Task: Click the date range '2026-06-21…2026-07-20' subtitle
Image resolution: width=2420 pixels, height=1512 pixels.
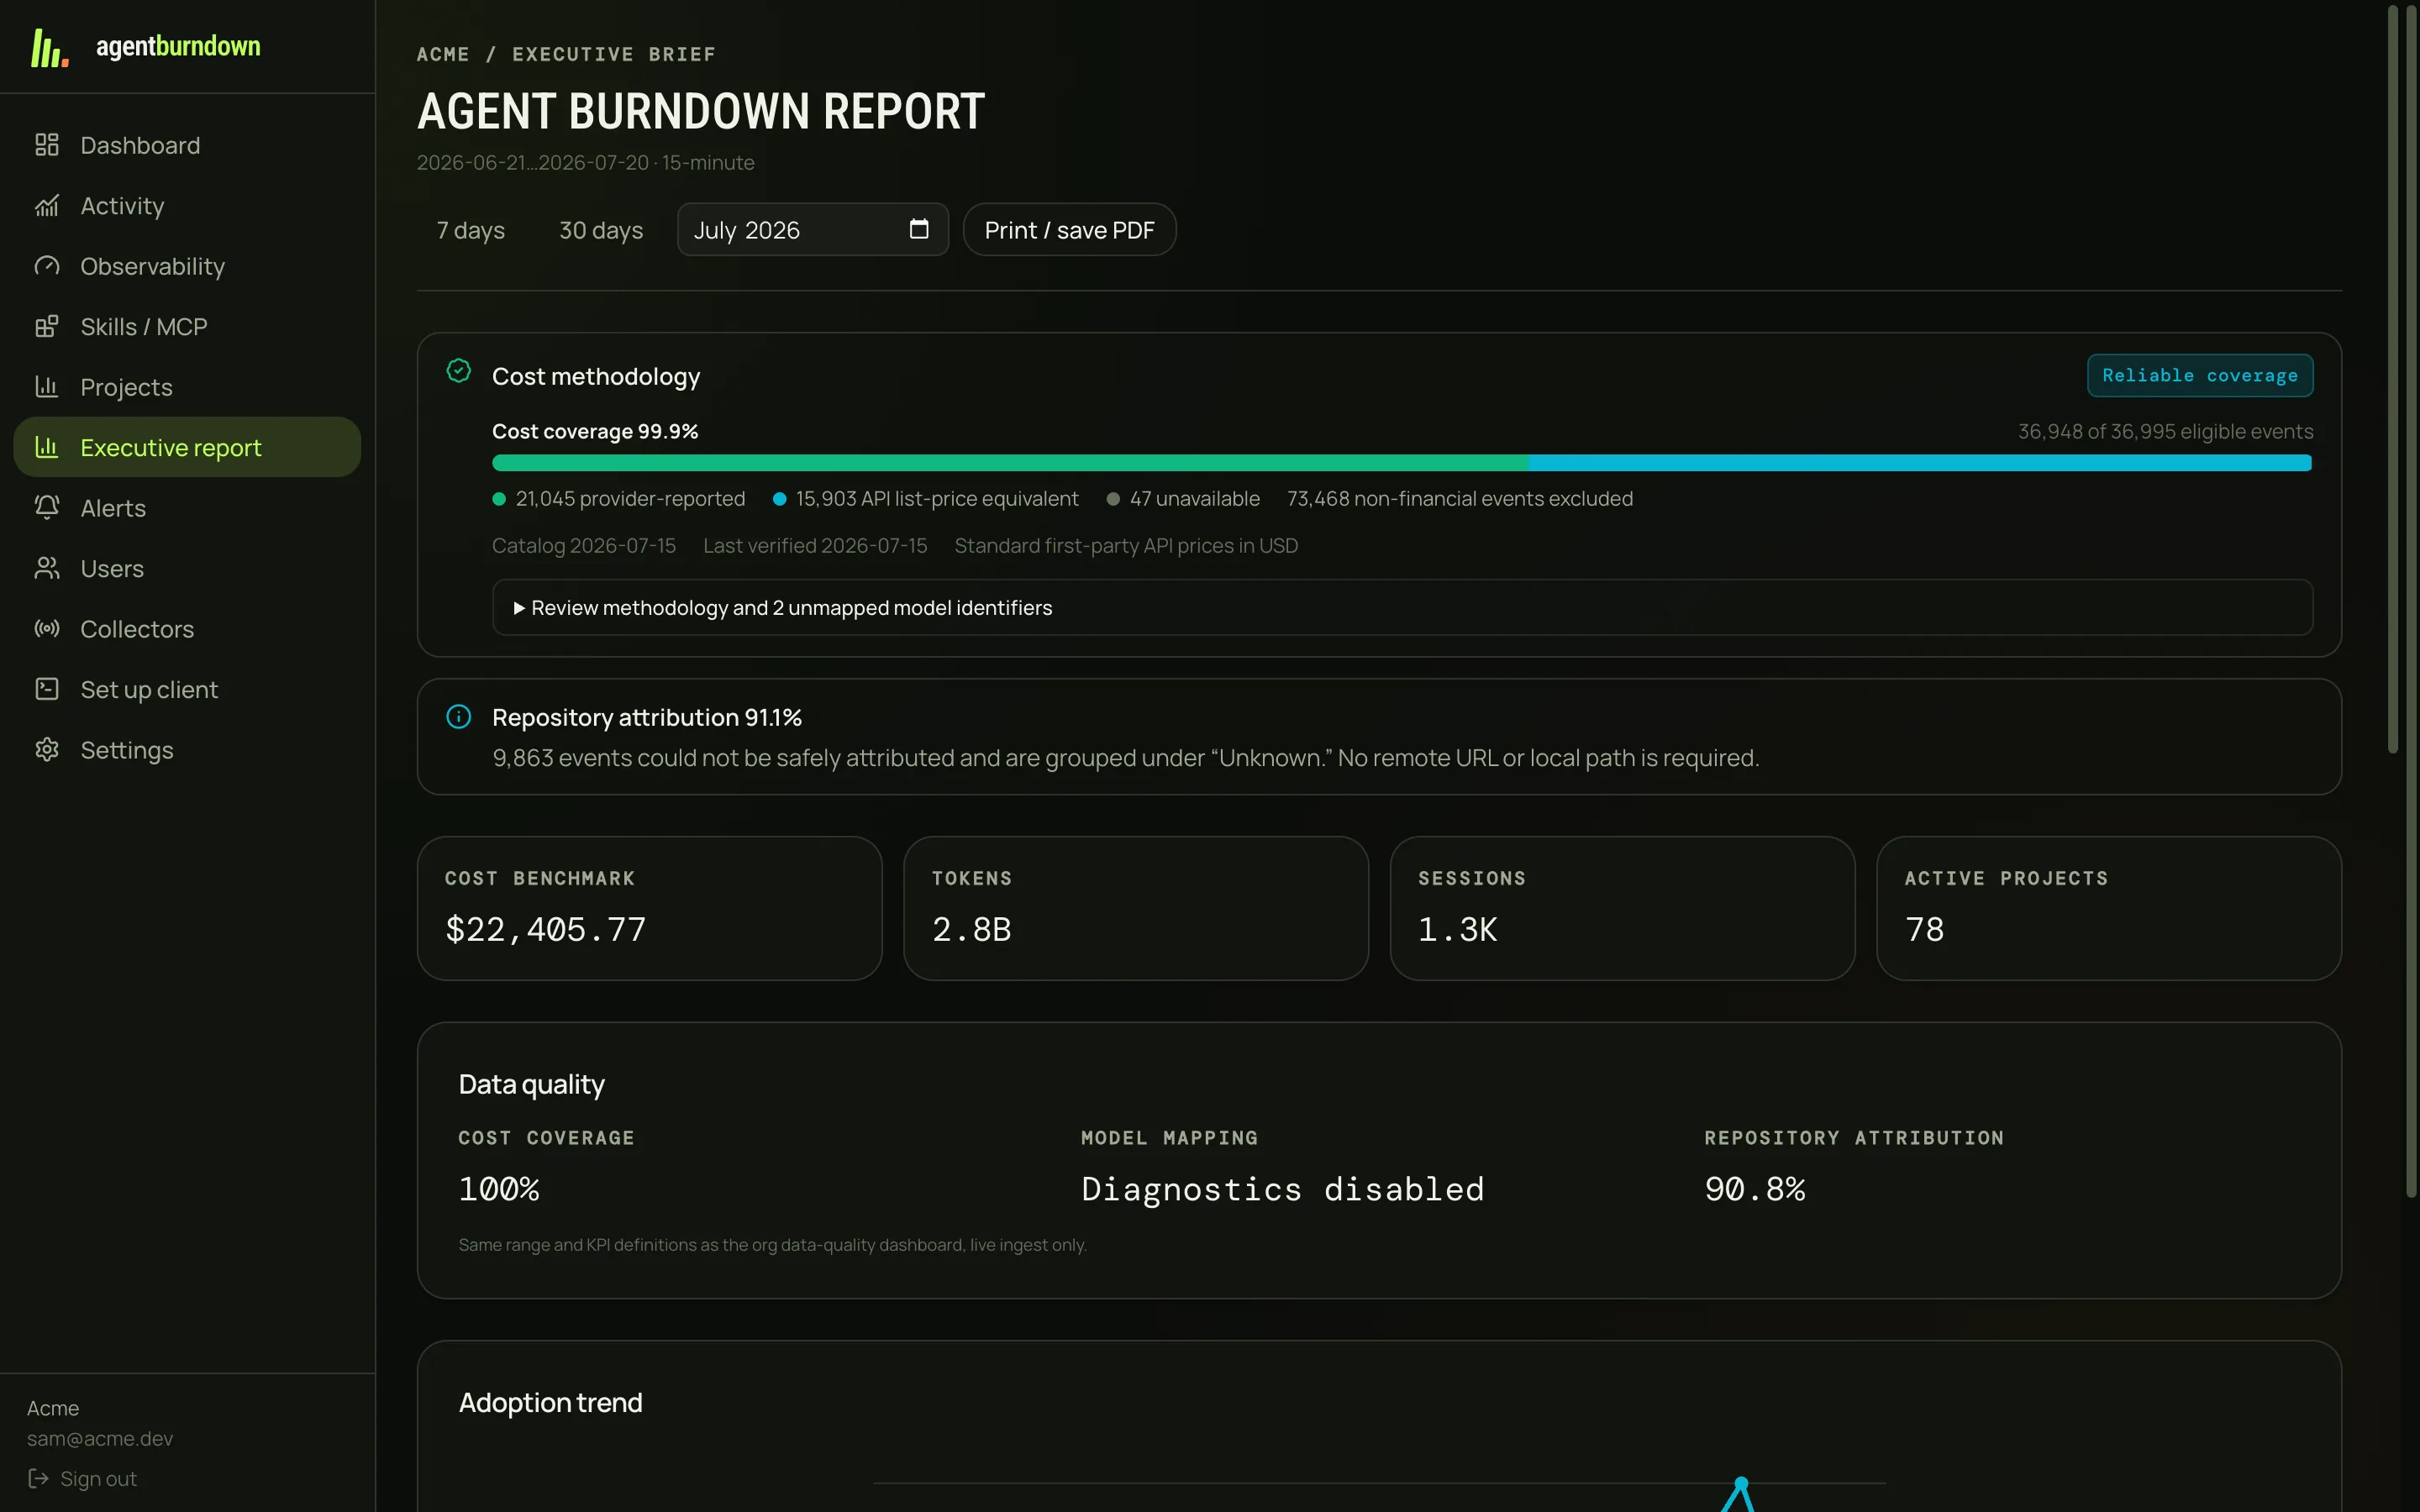Action: [x=533, y=162]
